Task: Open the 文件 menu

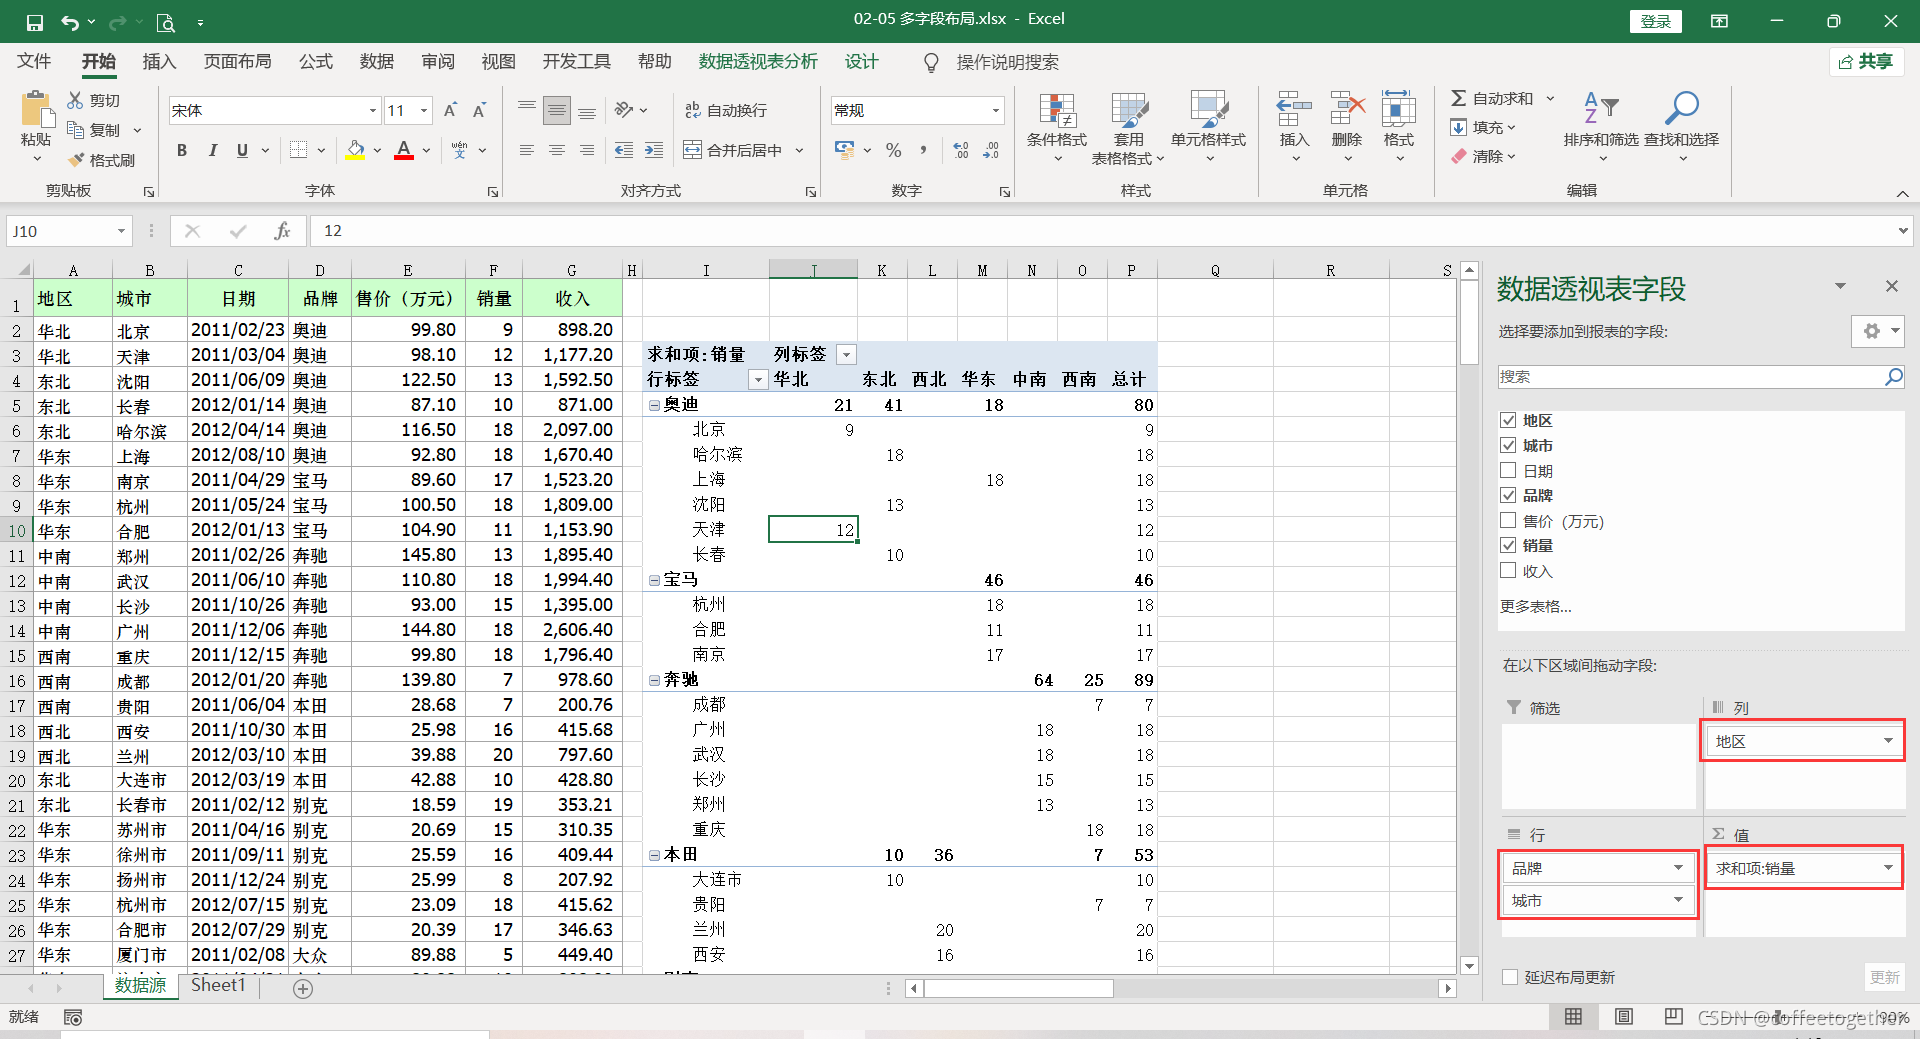Action: (x=34, y=62)
